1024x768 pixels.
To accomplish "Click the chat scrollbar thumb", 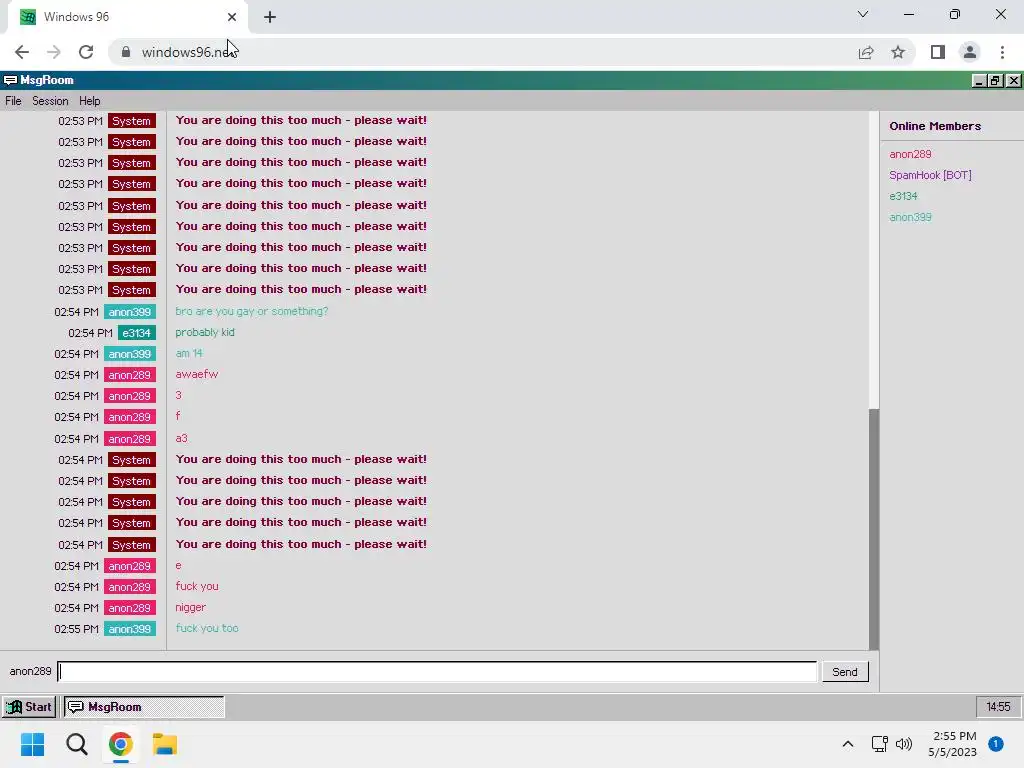I will click(x=874, y=529).
